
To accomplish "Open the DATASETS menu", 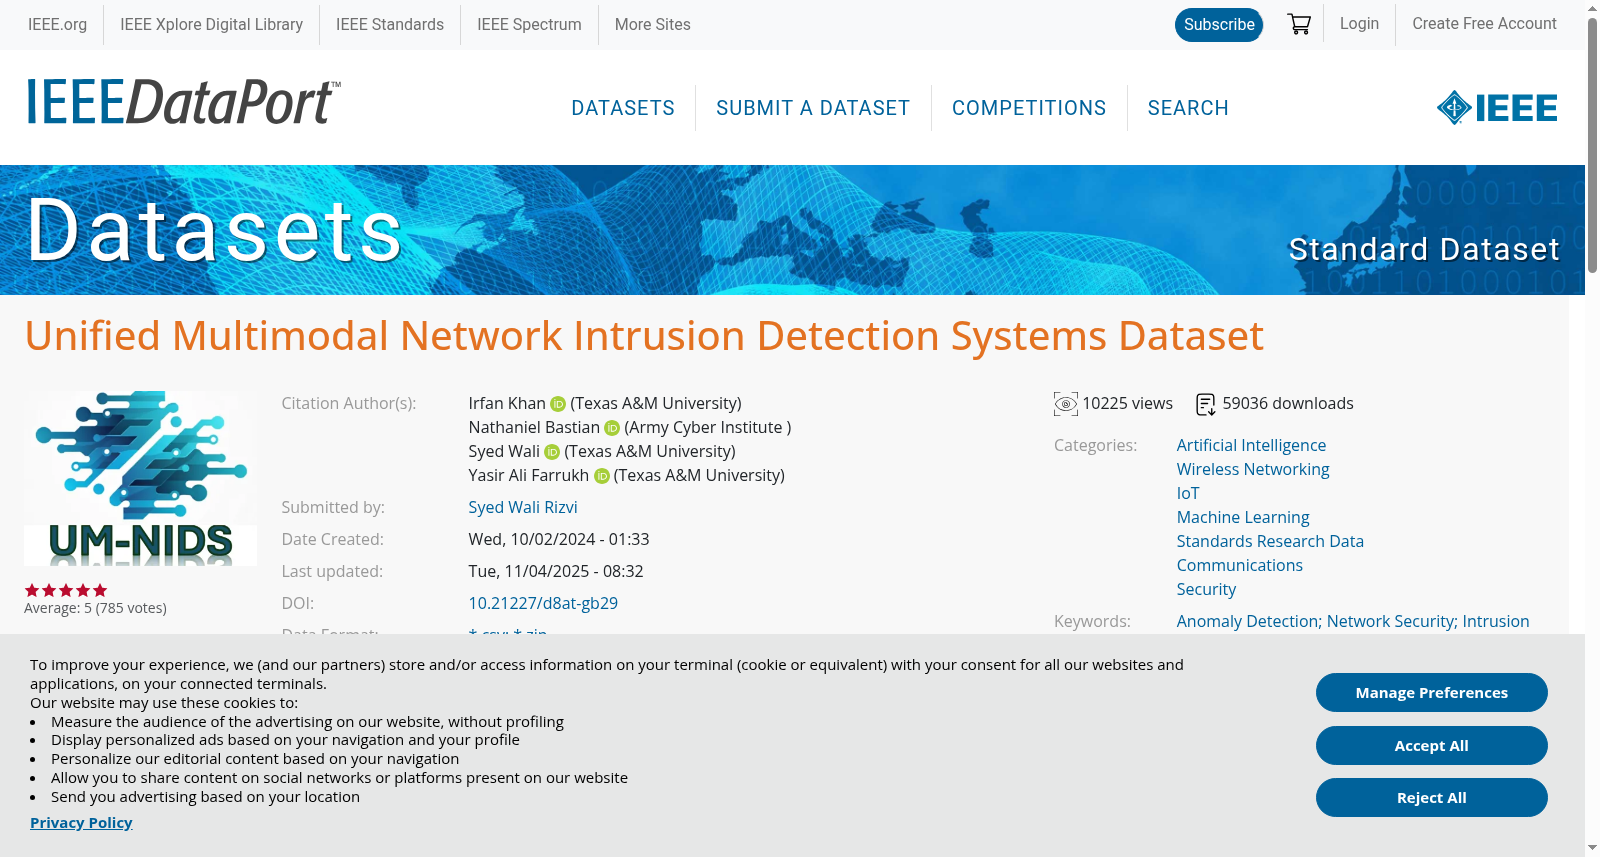I will [623, 108].
